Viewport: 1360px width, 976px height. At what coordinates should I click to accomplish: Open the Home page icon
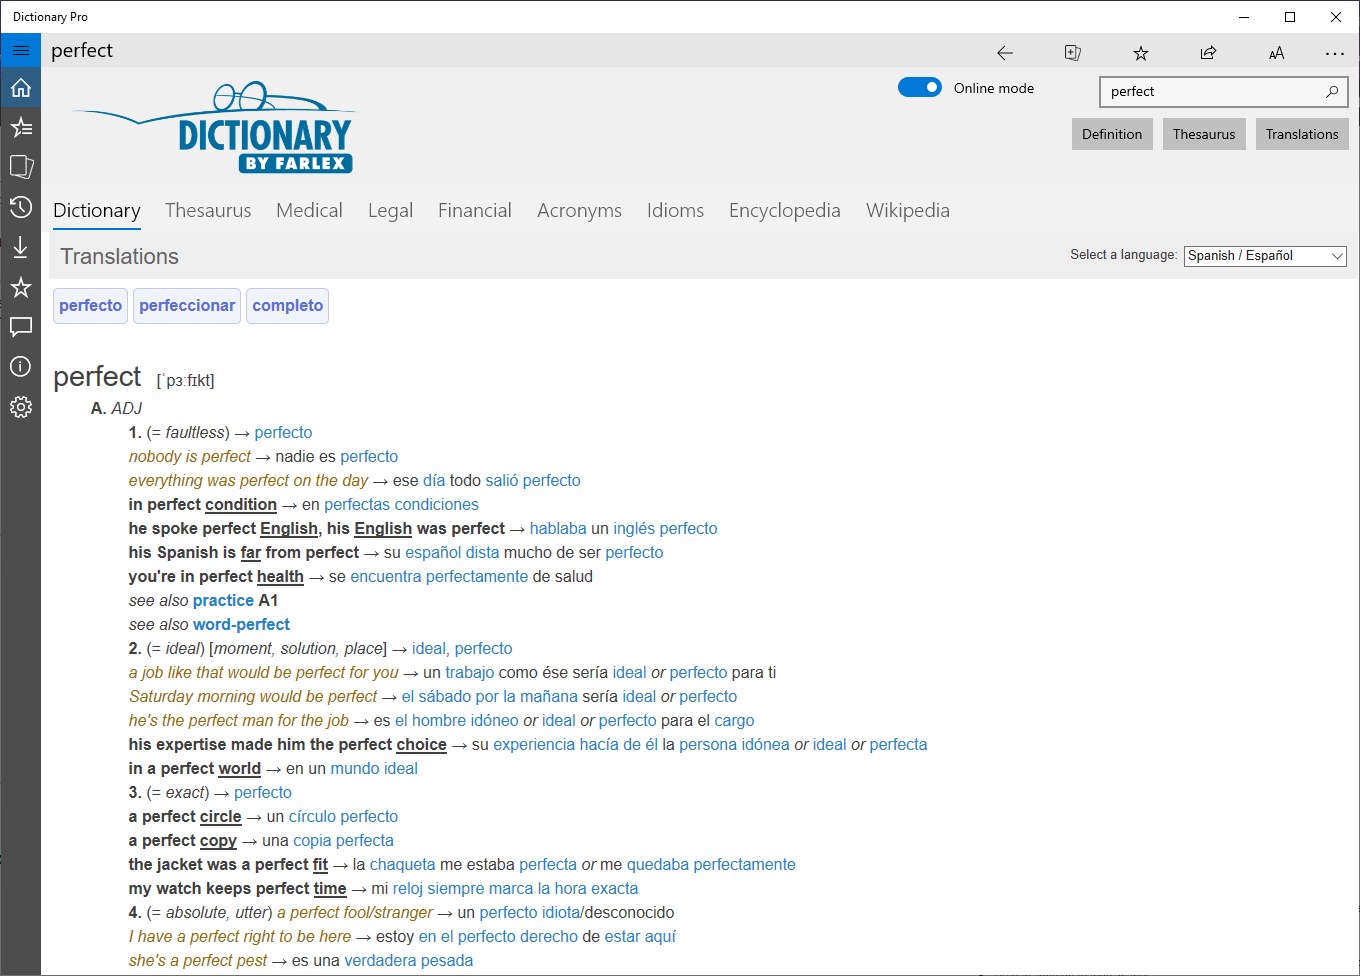pos(21,87)
